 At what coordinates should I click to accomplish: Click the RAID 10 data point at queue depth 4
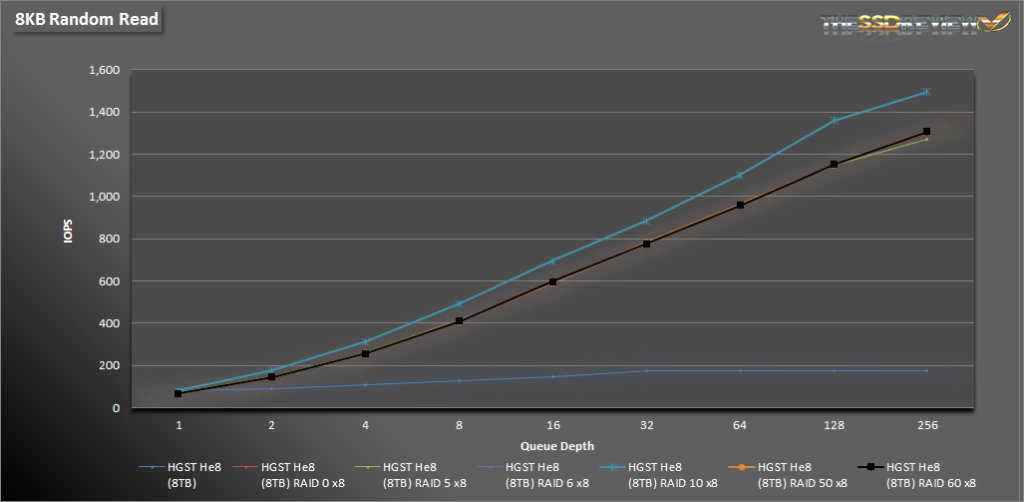pos(365,341)
